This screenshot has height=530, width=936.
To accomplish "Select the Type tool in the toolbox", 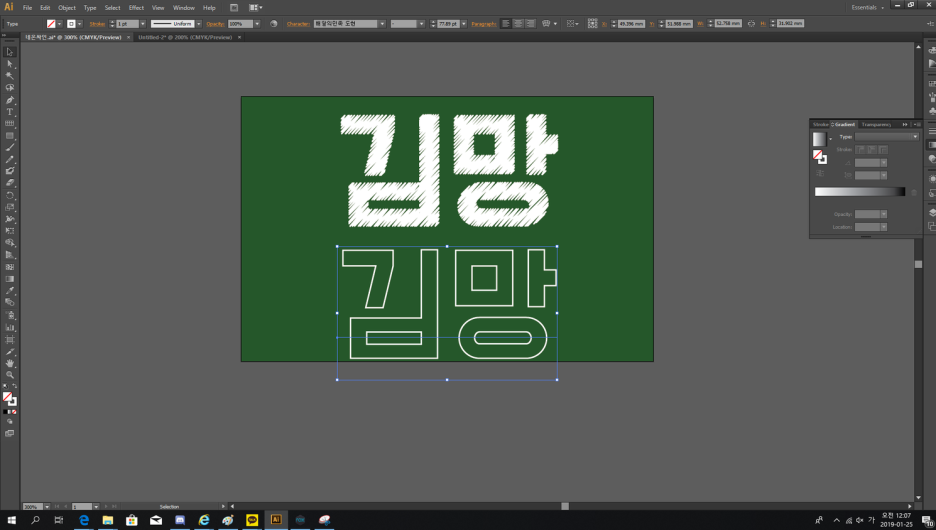I will (x=10, y=112).
